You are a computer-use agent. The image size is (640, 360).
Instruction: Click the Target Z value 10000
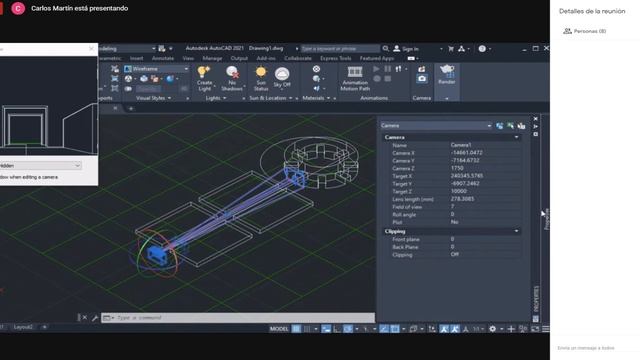[458, 191]
